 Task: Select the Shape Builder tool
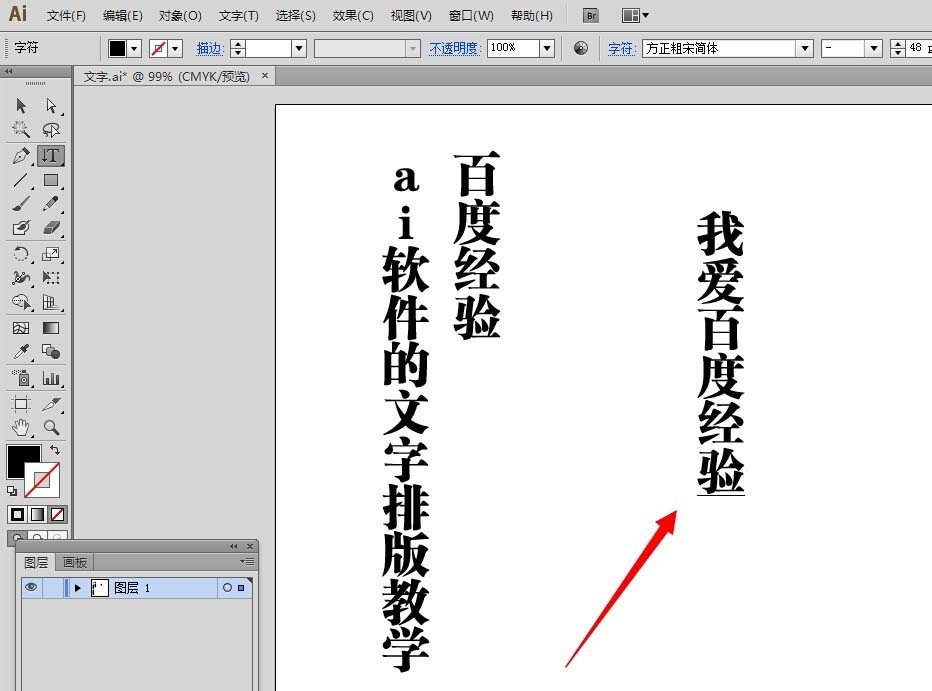21,302
